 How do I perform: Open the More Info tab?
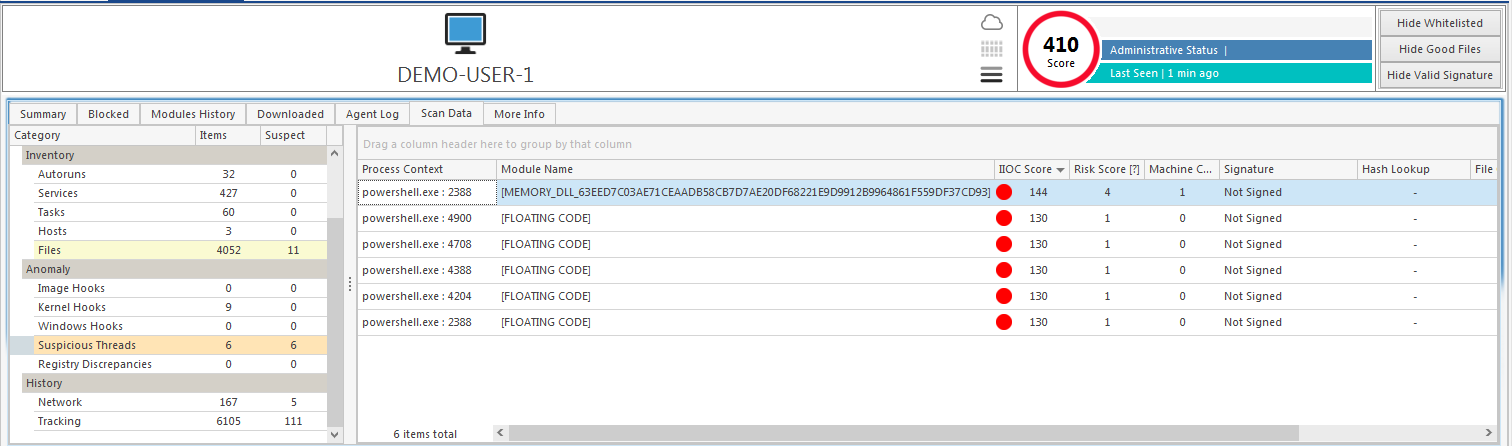pos(519,114)
